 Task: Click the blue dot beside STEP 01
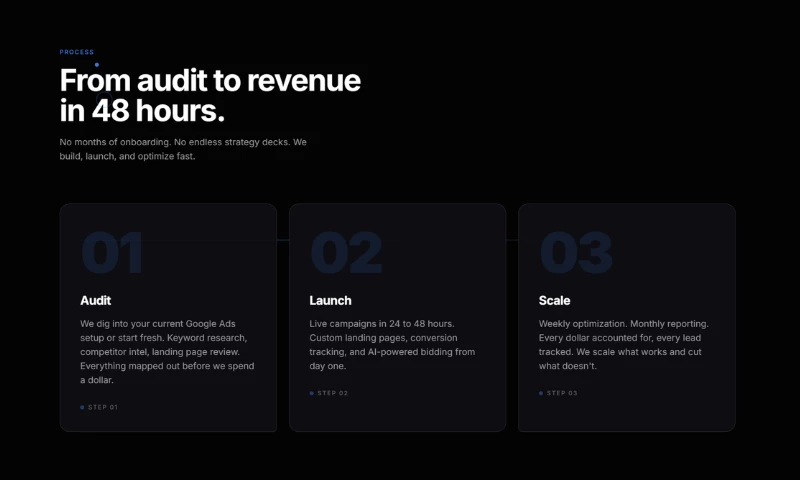(82, 407)
